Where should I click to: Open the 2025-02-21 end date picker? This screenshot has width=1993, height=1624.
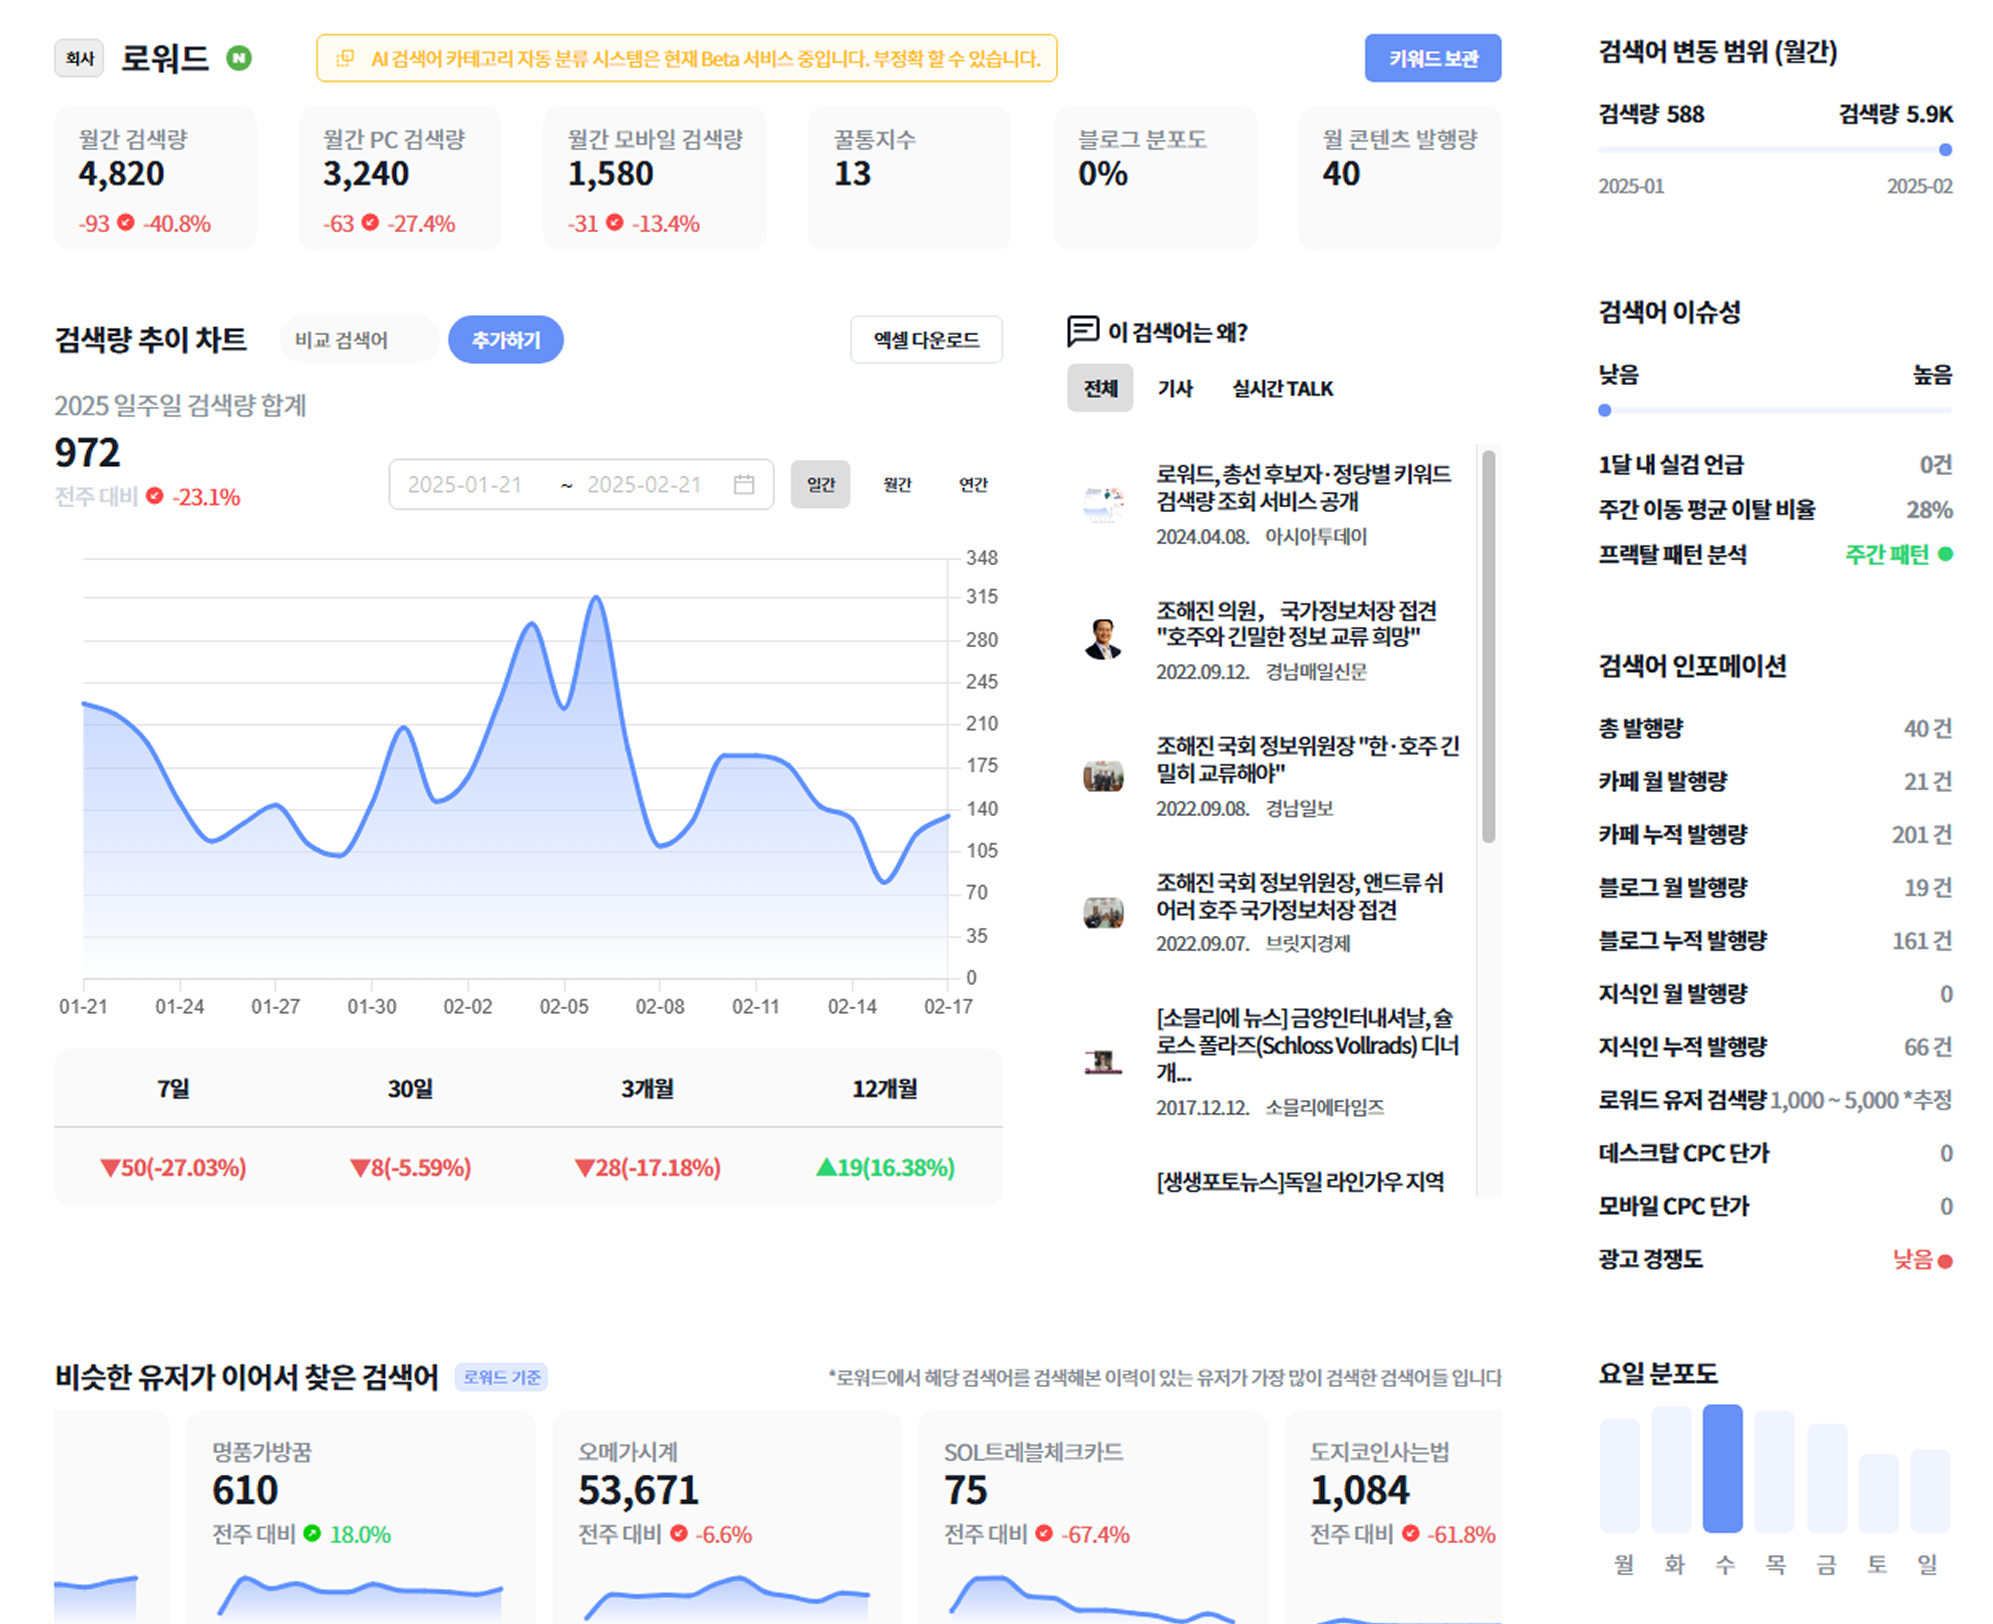pos(644,485)
